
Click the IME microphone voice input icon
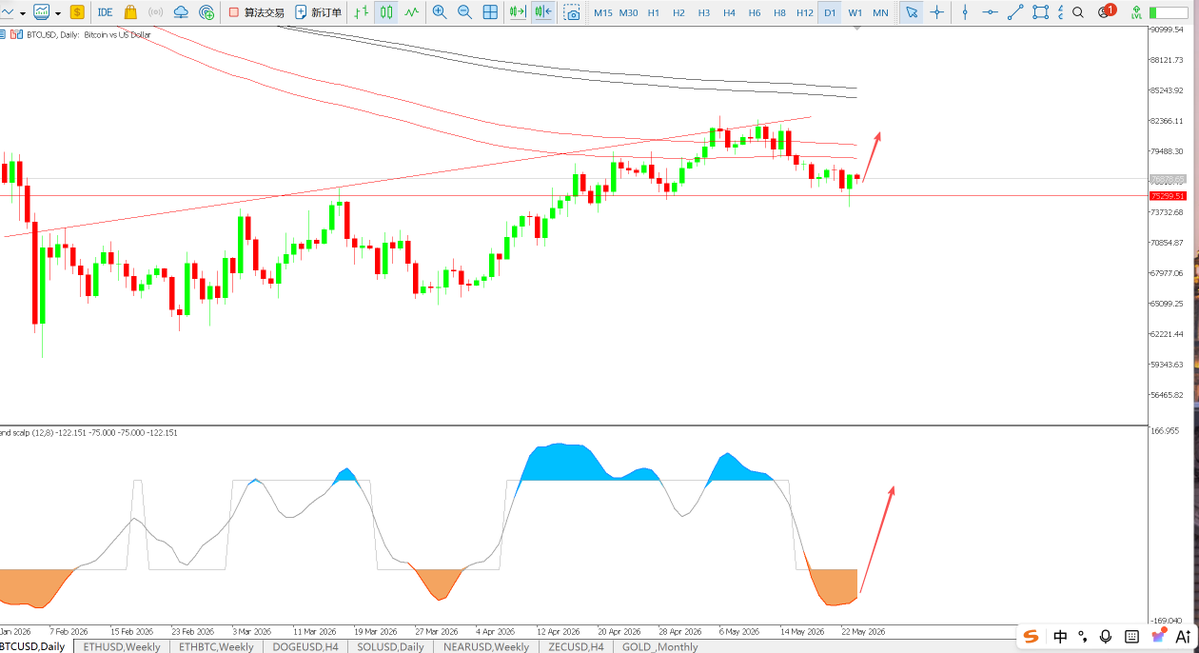(x=1106, y=636)
